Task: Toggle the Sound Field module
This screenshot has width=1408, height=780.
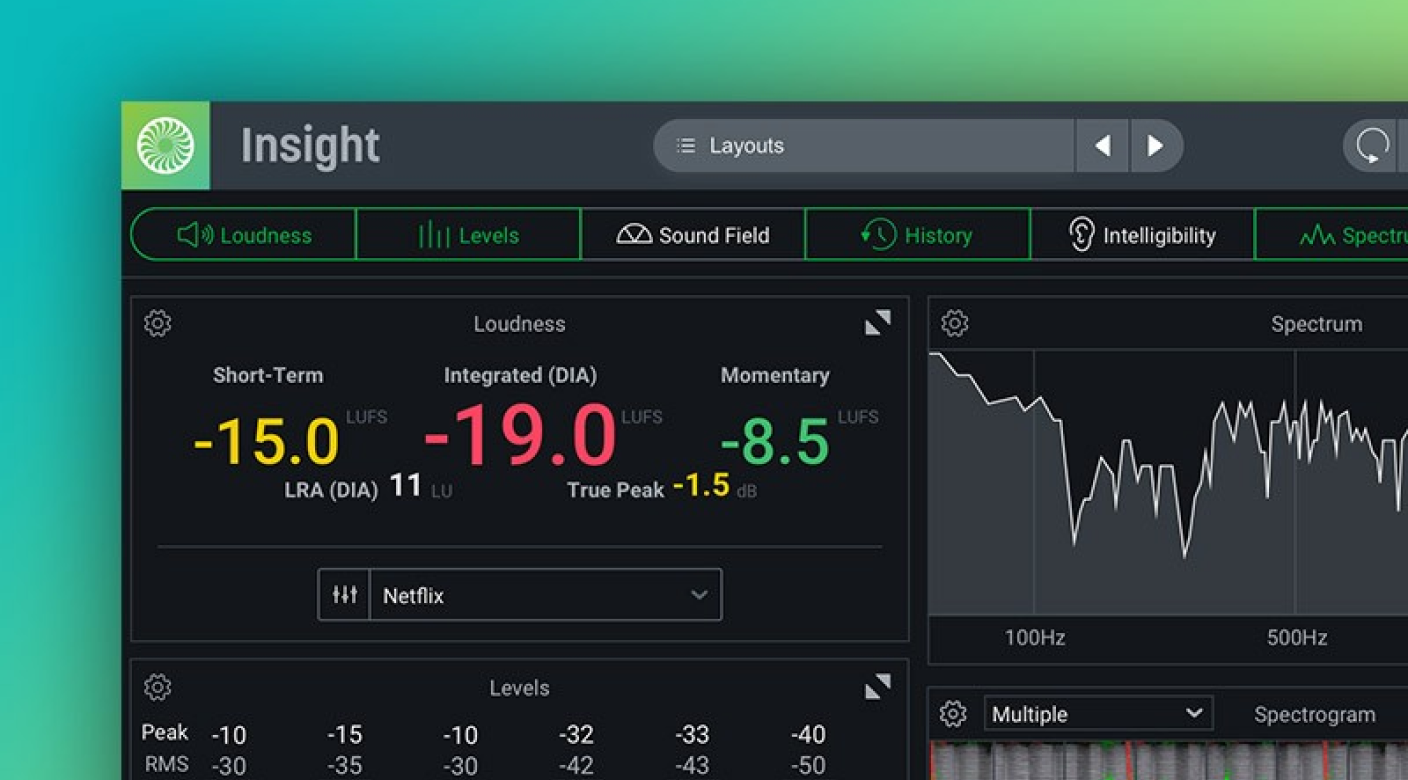Action: pyautogui.click(x=693, y=235)
